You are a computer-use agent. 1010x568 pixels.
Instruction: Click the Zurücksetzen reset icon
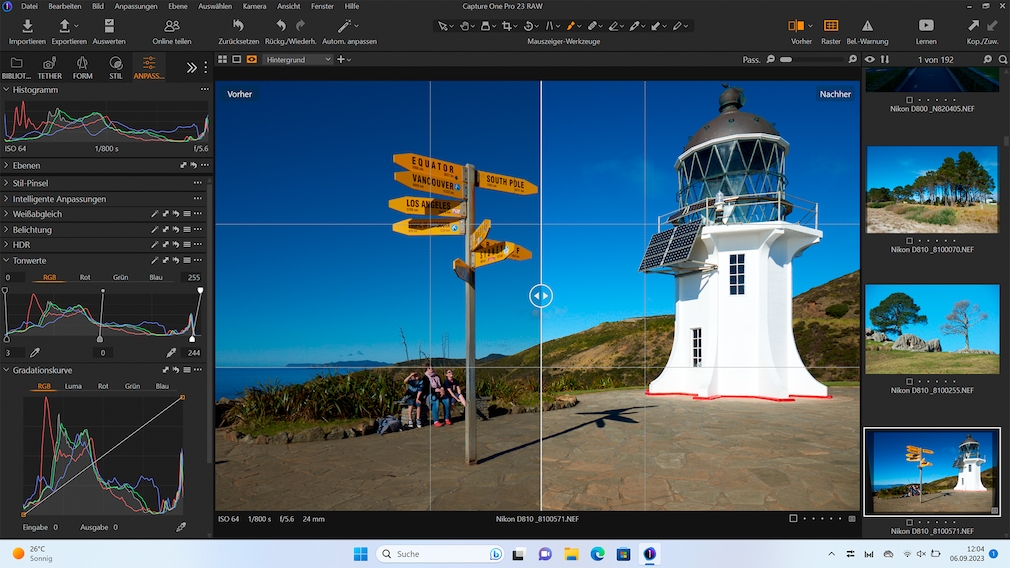[x=238, y=26]
